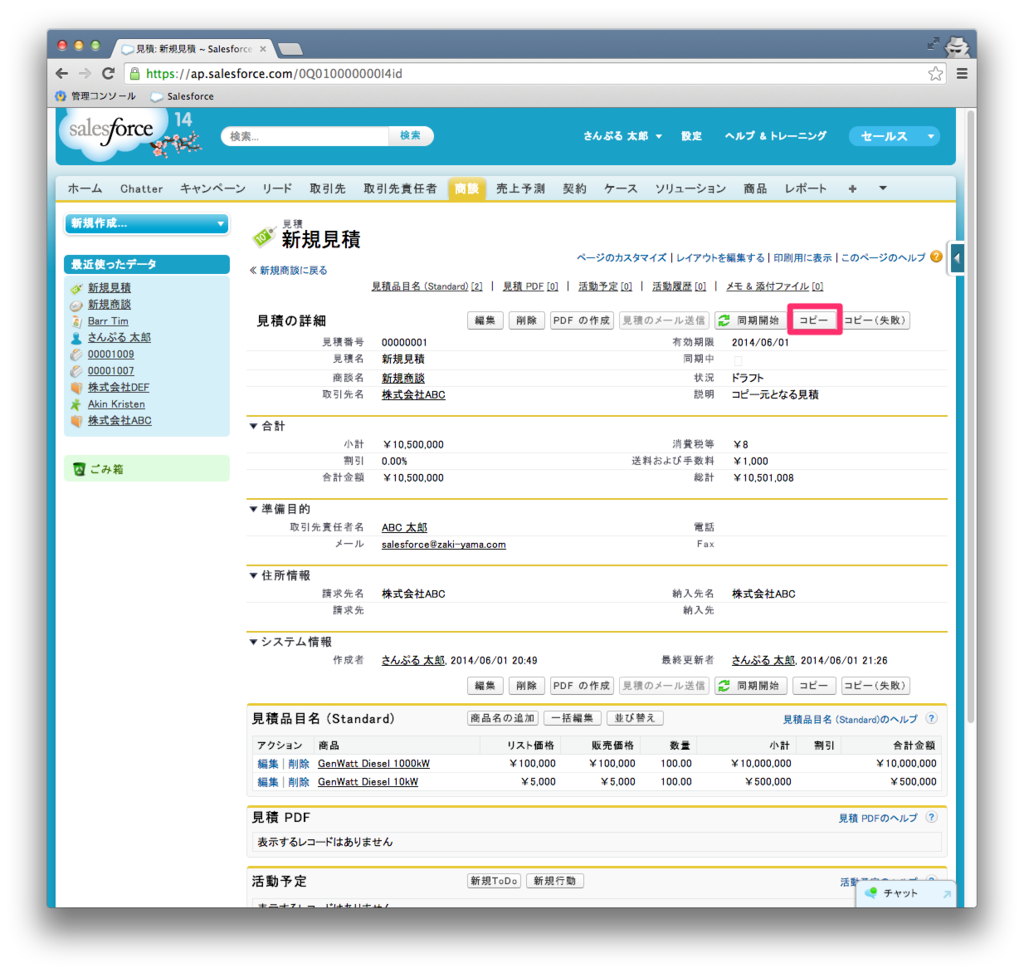
Task: Open the 株式会社ABC 取引先名 link
Action: coord(413,395)
